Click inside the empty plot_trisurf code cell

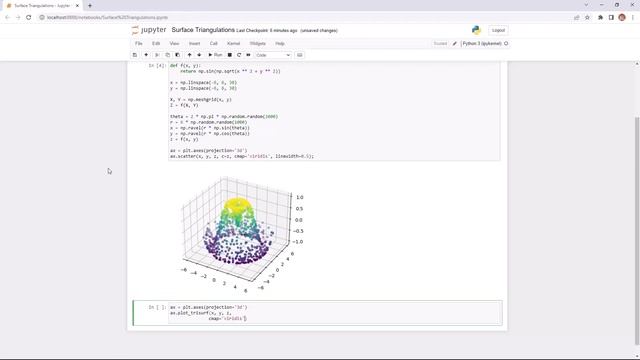click(335, 313)
